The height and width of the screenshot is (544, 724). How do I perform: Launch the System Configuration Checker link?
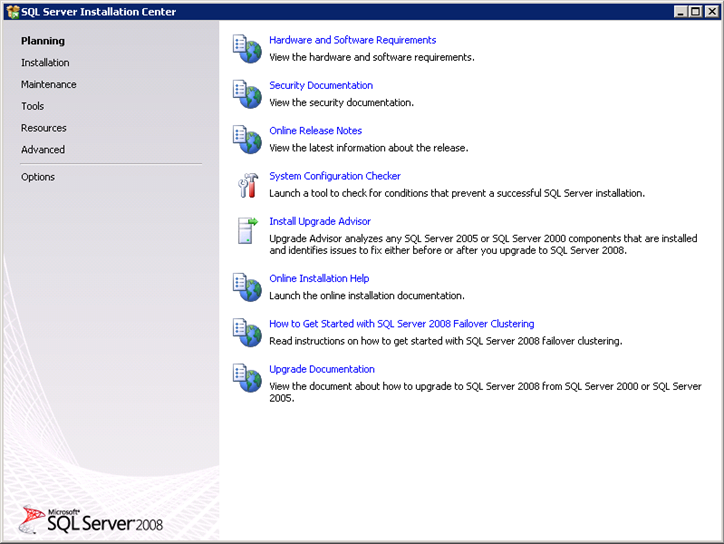pyautogui.click(x=335, y=176)
